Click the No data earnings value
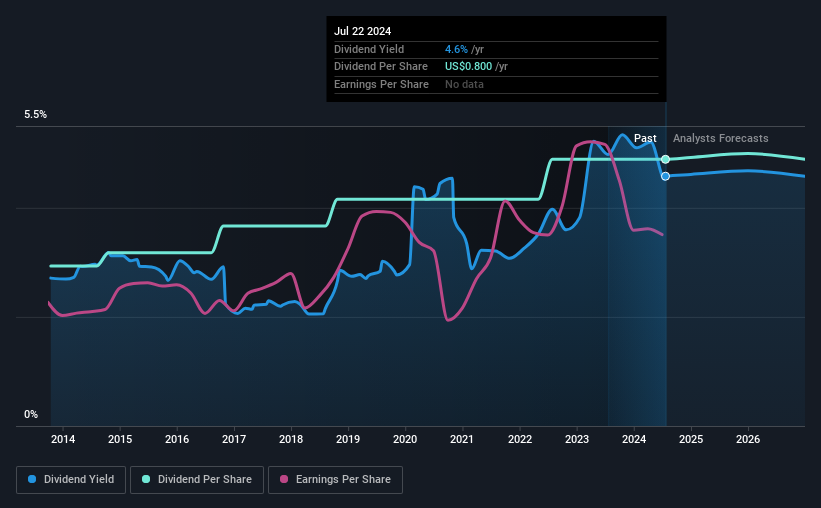This screenshot has height=508, width=821. point(464,84)
